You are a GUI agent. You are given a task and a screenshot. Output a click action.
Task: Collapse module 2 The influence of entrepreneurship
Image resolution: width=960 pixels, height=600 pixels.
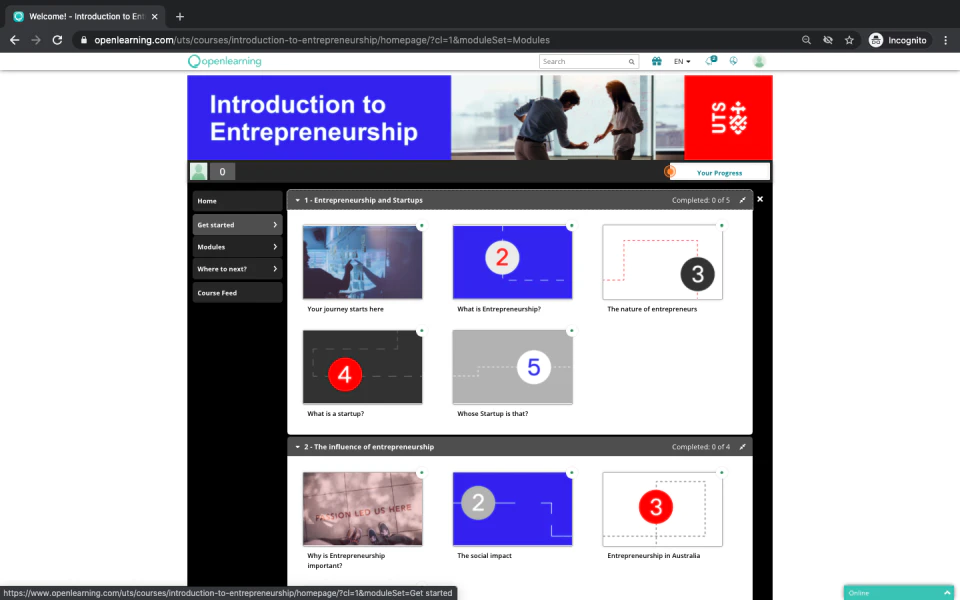298,447
